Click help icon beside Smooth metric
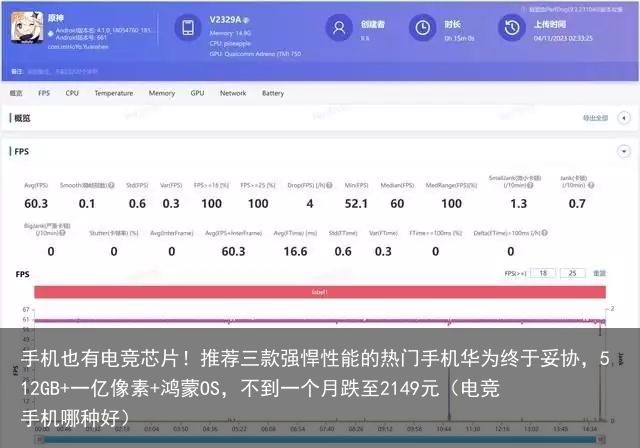The height and width of the screenshot is (448, 640). tap(111, 185)
